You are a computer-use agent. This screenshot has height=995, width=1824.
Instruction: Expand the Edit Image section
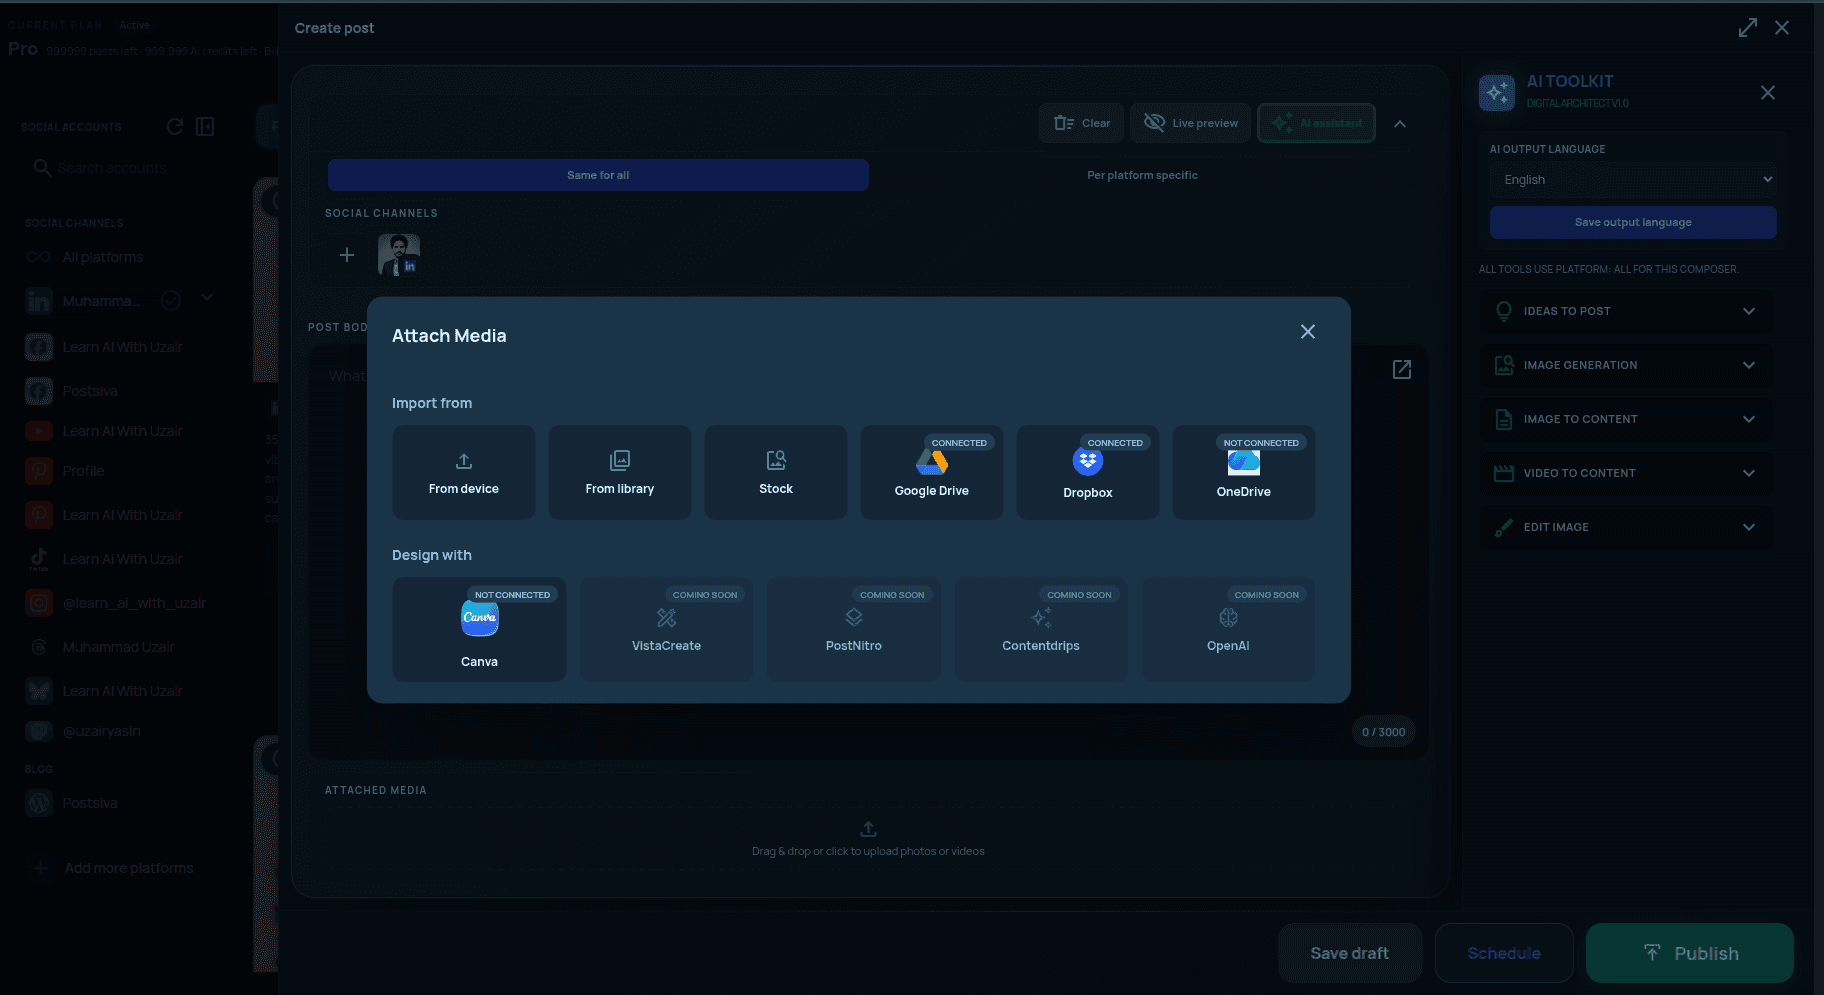tap(1627, 527)
